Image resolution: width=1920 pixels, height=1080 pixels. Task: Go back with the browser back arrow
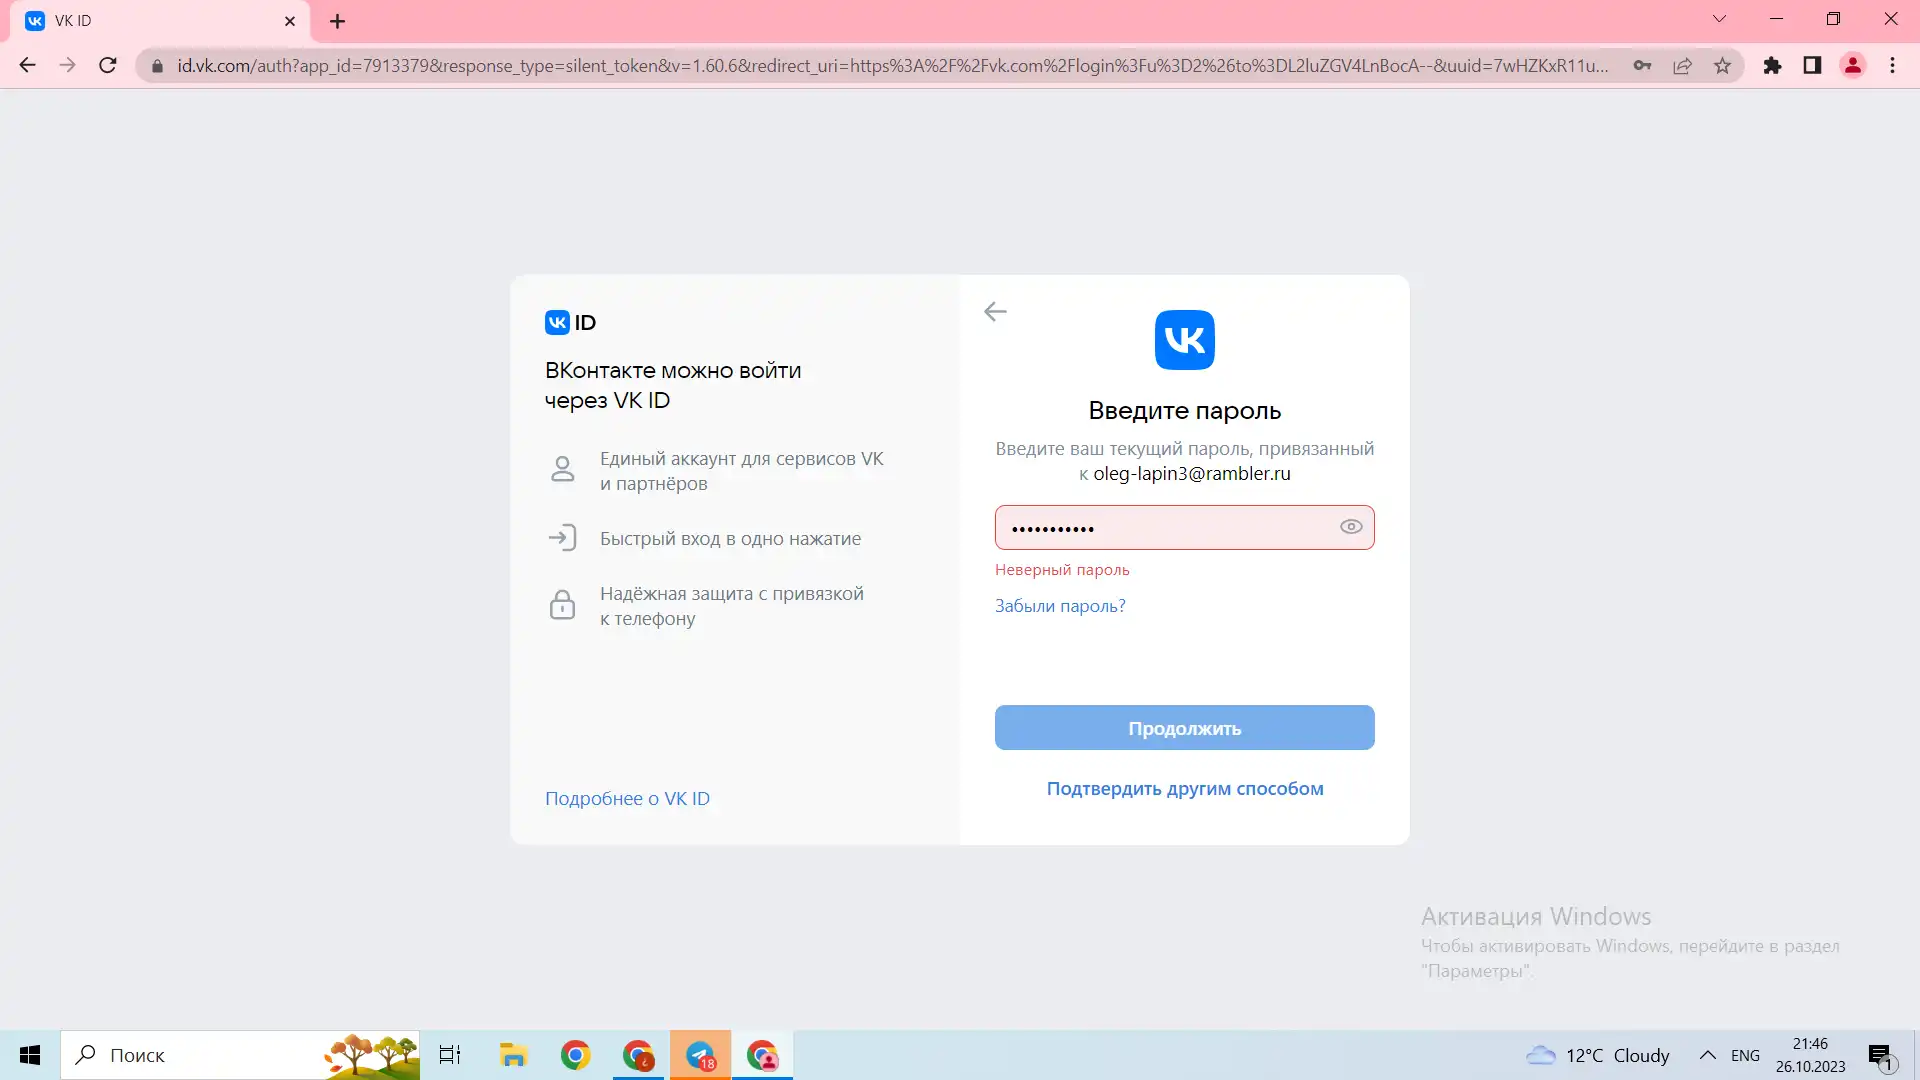(x=27, y=65)
